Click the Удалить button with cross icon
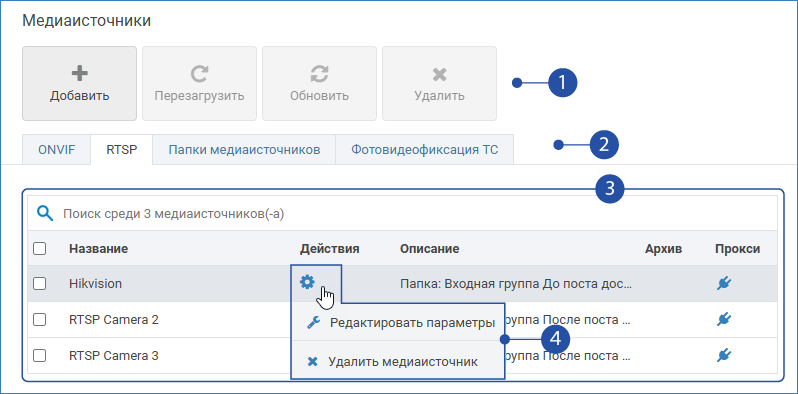This screenshot has height=394, width=798. click(x=439, y=83)
